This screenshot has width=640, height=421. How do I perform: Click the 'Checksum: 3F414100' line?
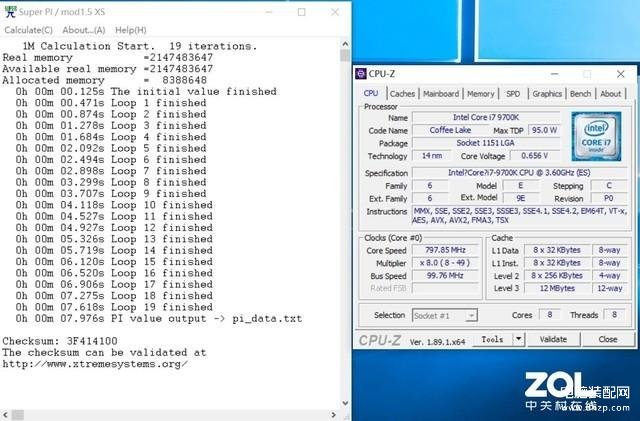click(x=60, y=341)
